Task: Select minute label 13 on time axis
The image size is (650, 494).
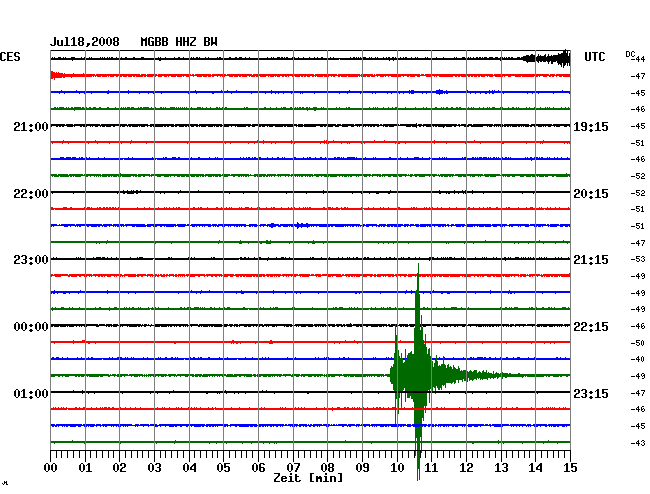Action: (x=501, y=467)
